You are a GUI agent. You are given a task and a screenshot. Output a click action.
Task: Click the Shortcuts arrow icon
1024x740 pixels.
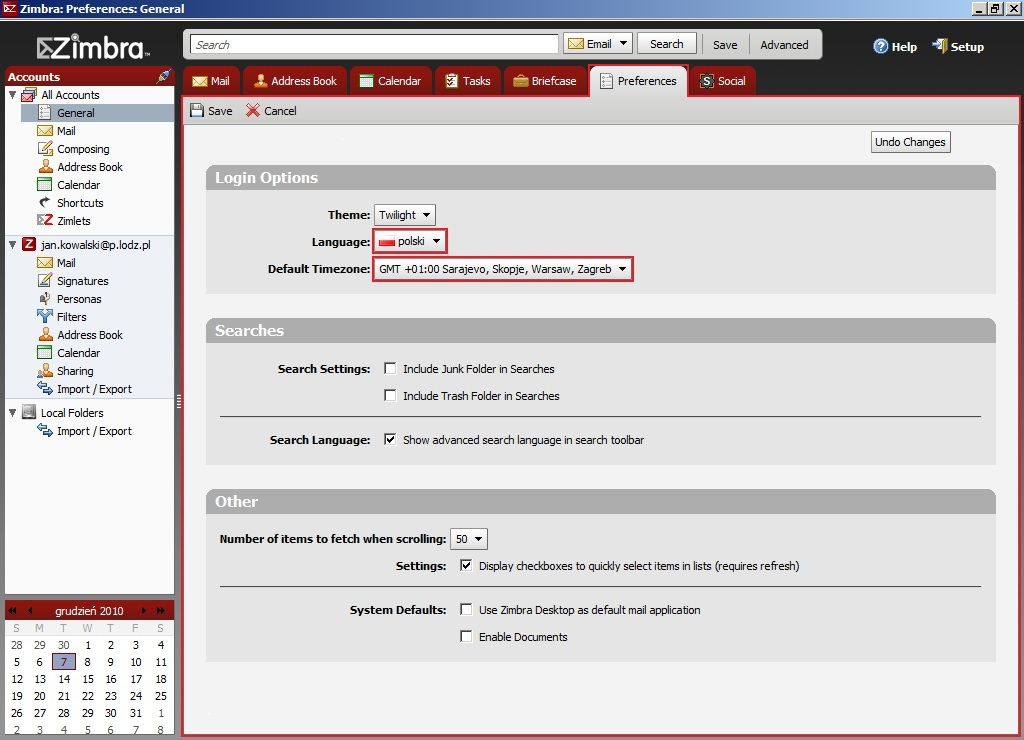[x=44, y=202]
